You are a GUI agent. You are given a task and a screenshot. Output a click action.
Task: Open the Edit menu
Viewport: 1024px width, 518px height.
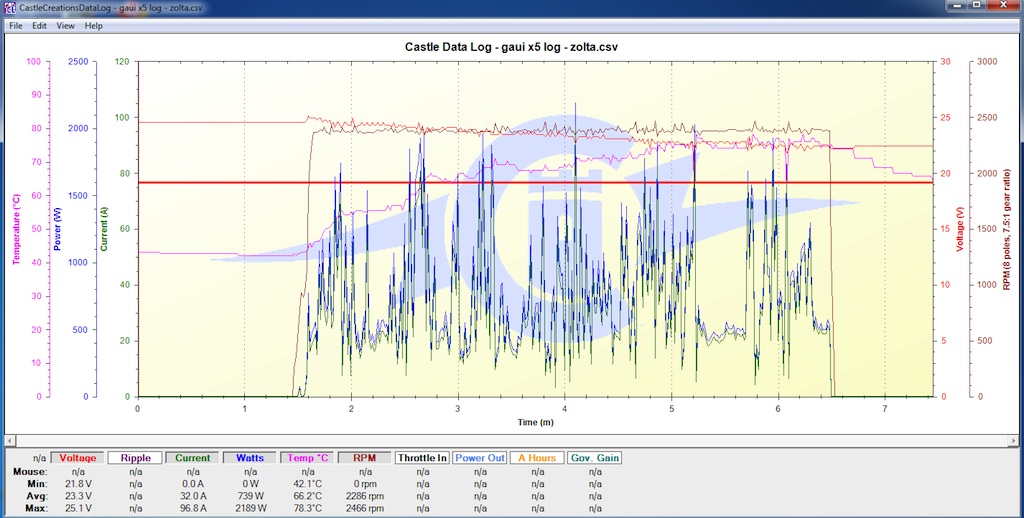pyautogui.click(x=39, y=26)
